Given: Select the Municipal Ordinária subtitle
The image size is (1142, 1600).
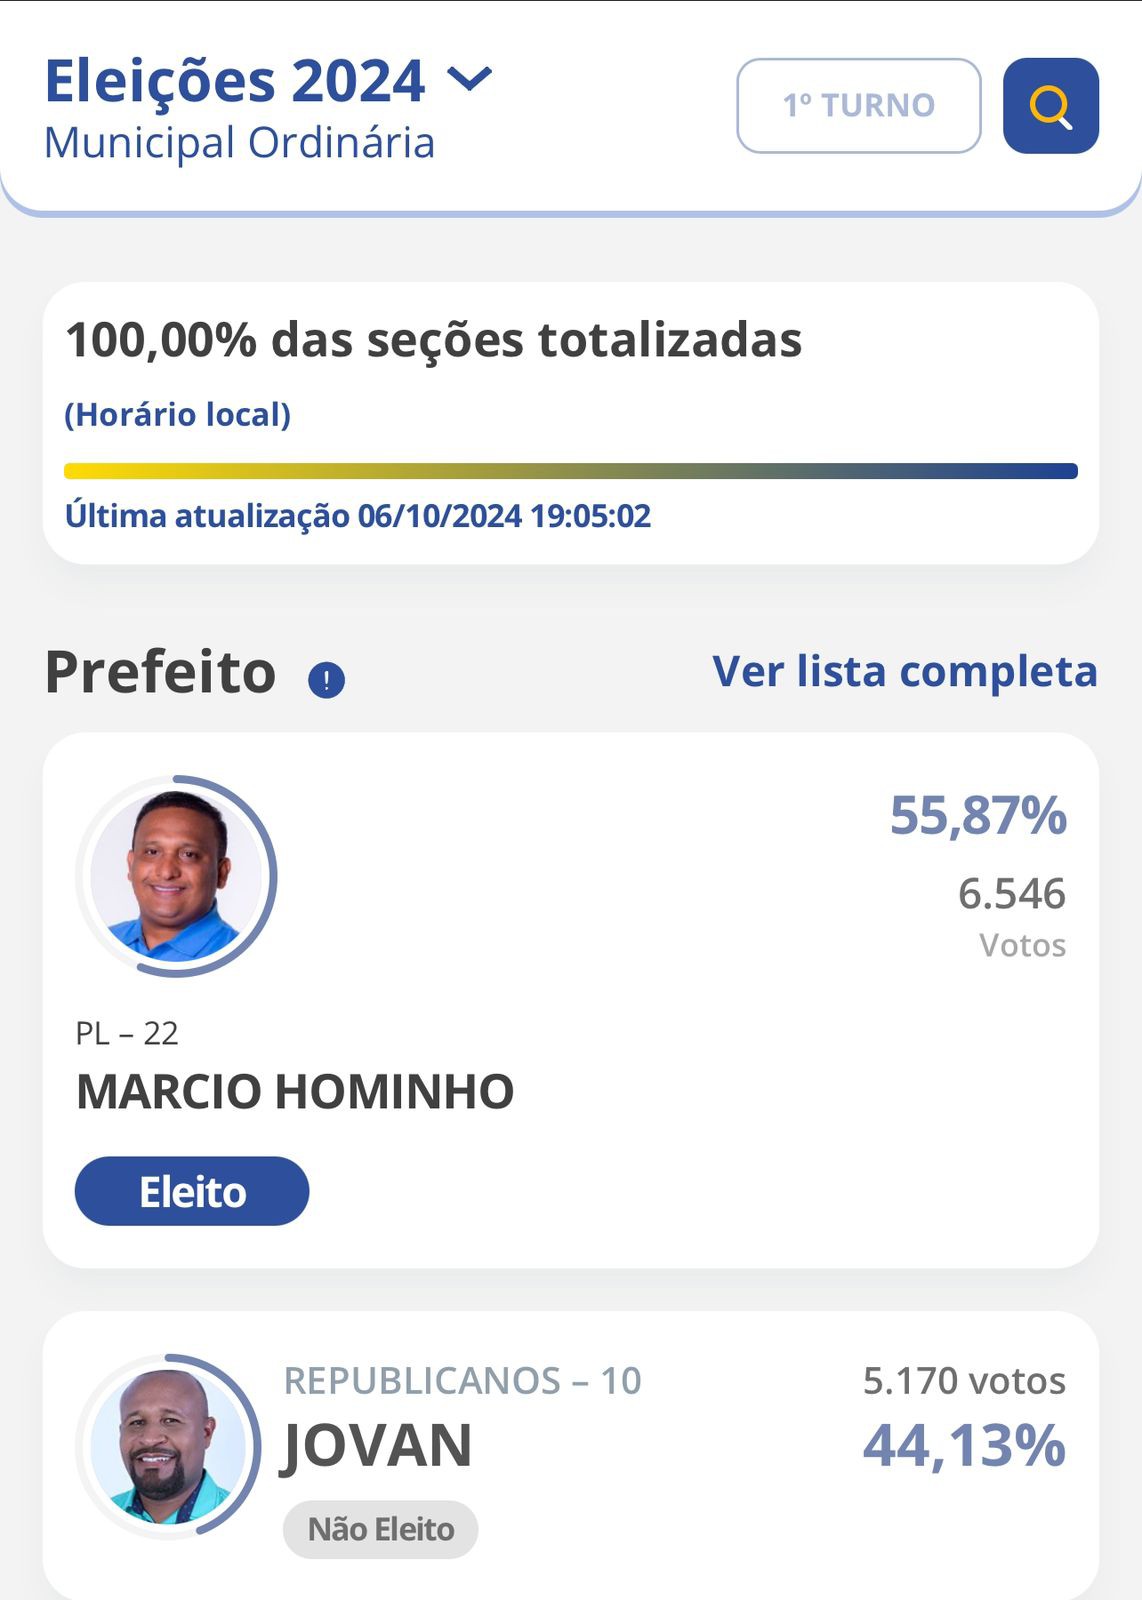Looking at the screenshot, I should (240, 143).
